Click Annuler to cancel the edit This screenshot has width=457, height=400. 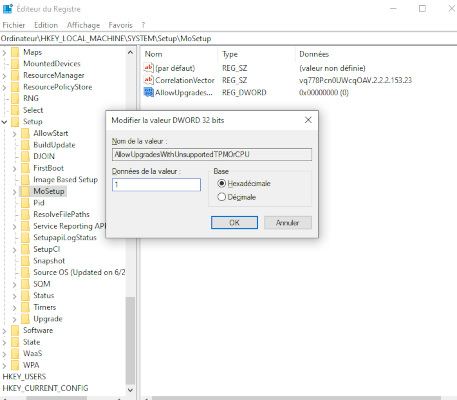click(x=288, y=222)
